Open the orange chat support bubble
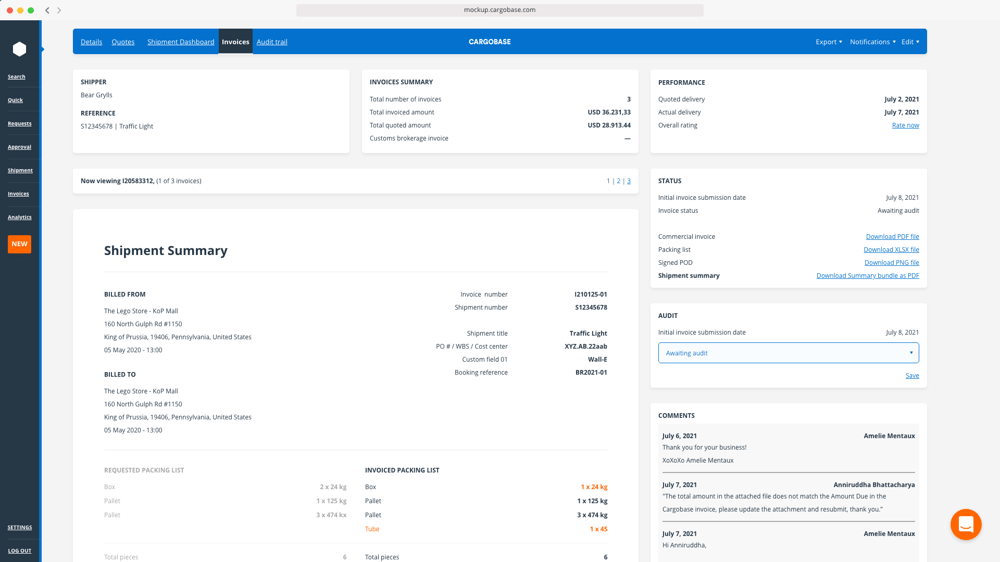 tap(966, 524)
